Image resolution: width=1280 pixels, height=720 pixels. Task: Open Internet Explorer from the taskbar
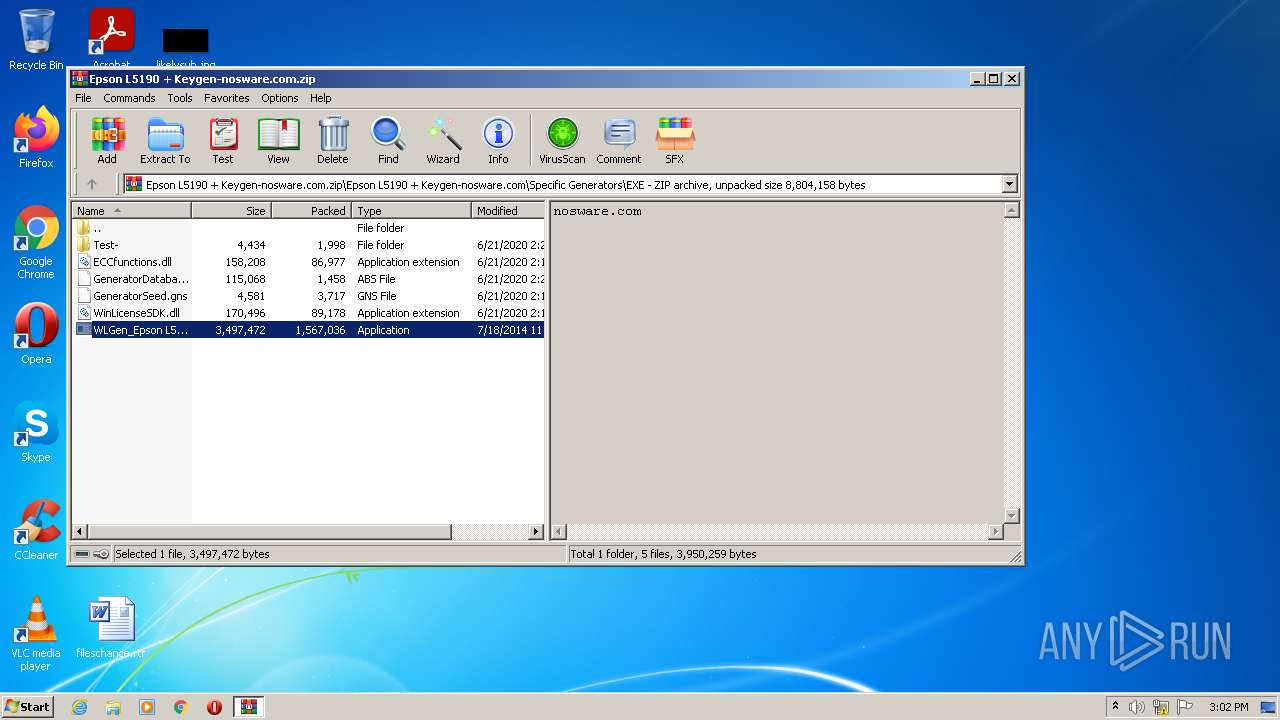(79, 707)
